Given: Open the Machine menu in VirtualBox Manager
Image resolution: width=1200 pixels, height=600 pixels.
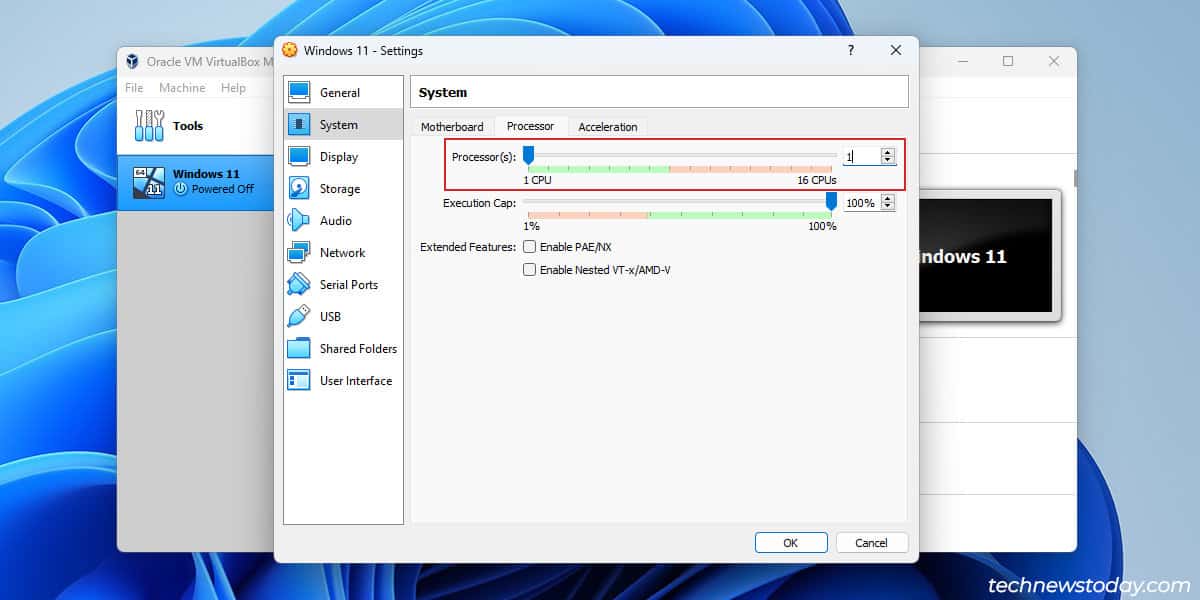Looking at the screenshot, I should click(x=182, y=88).
